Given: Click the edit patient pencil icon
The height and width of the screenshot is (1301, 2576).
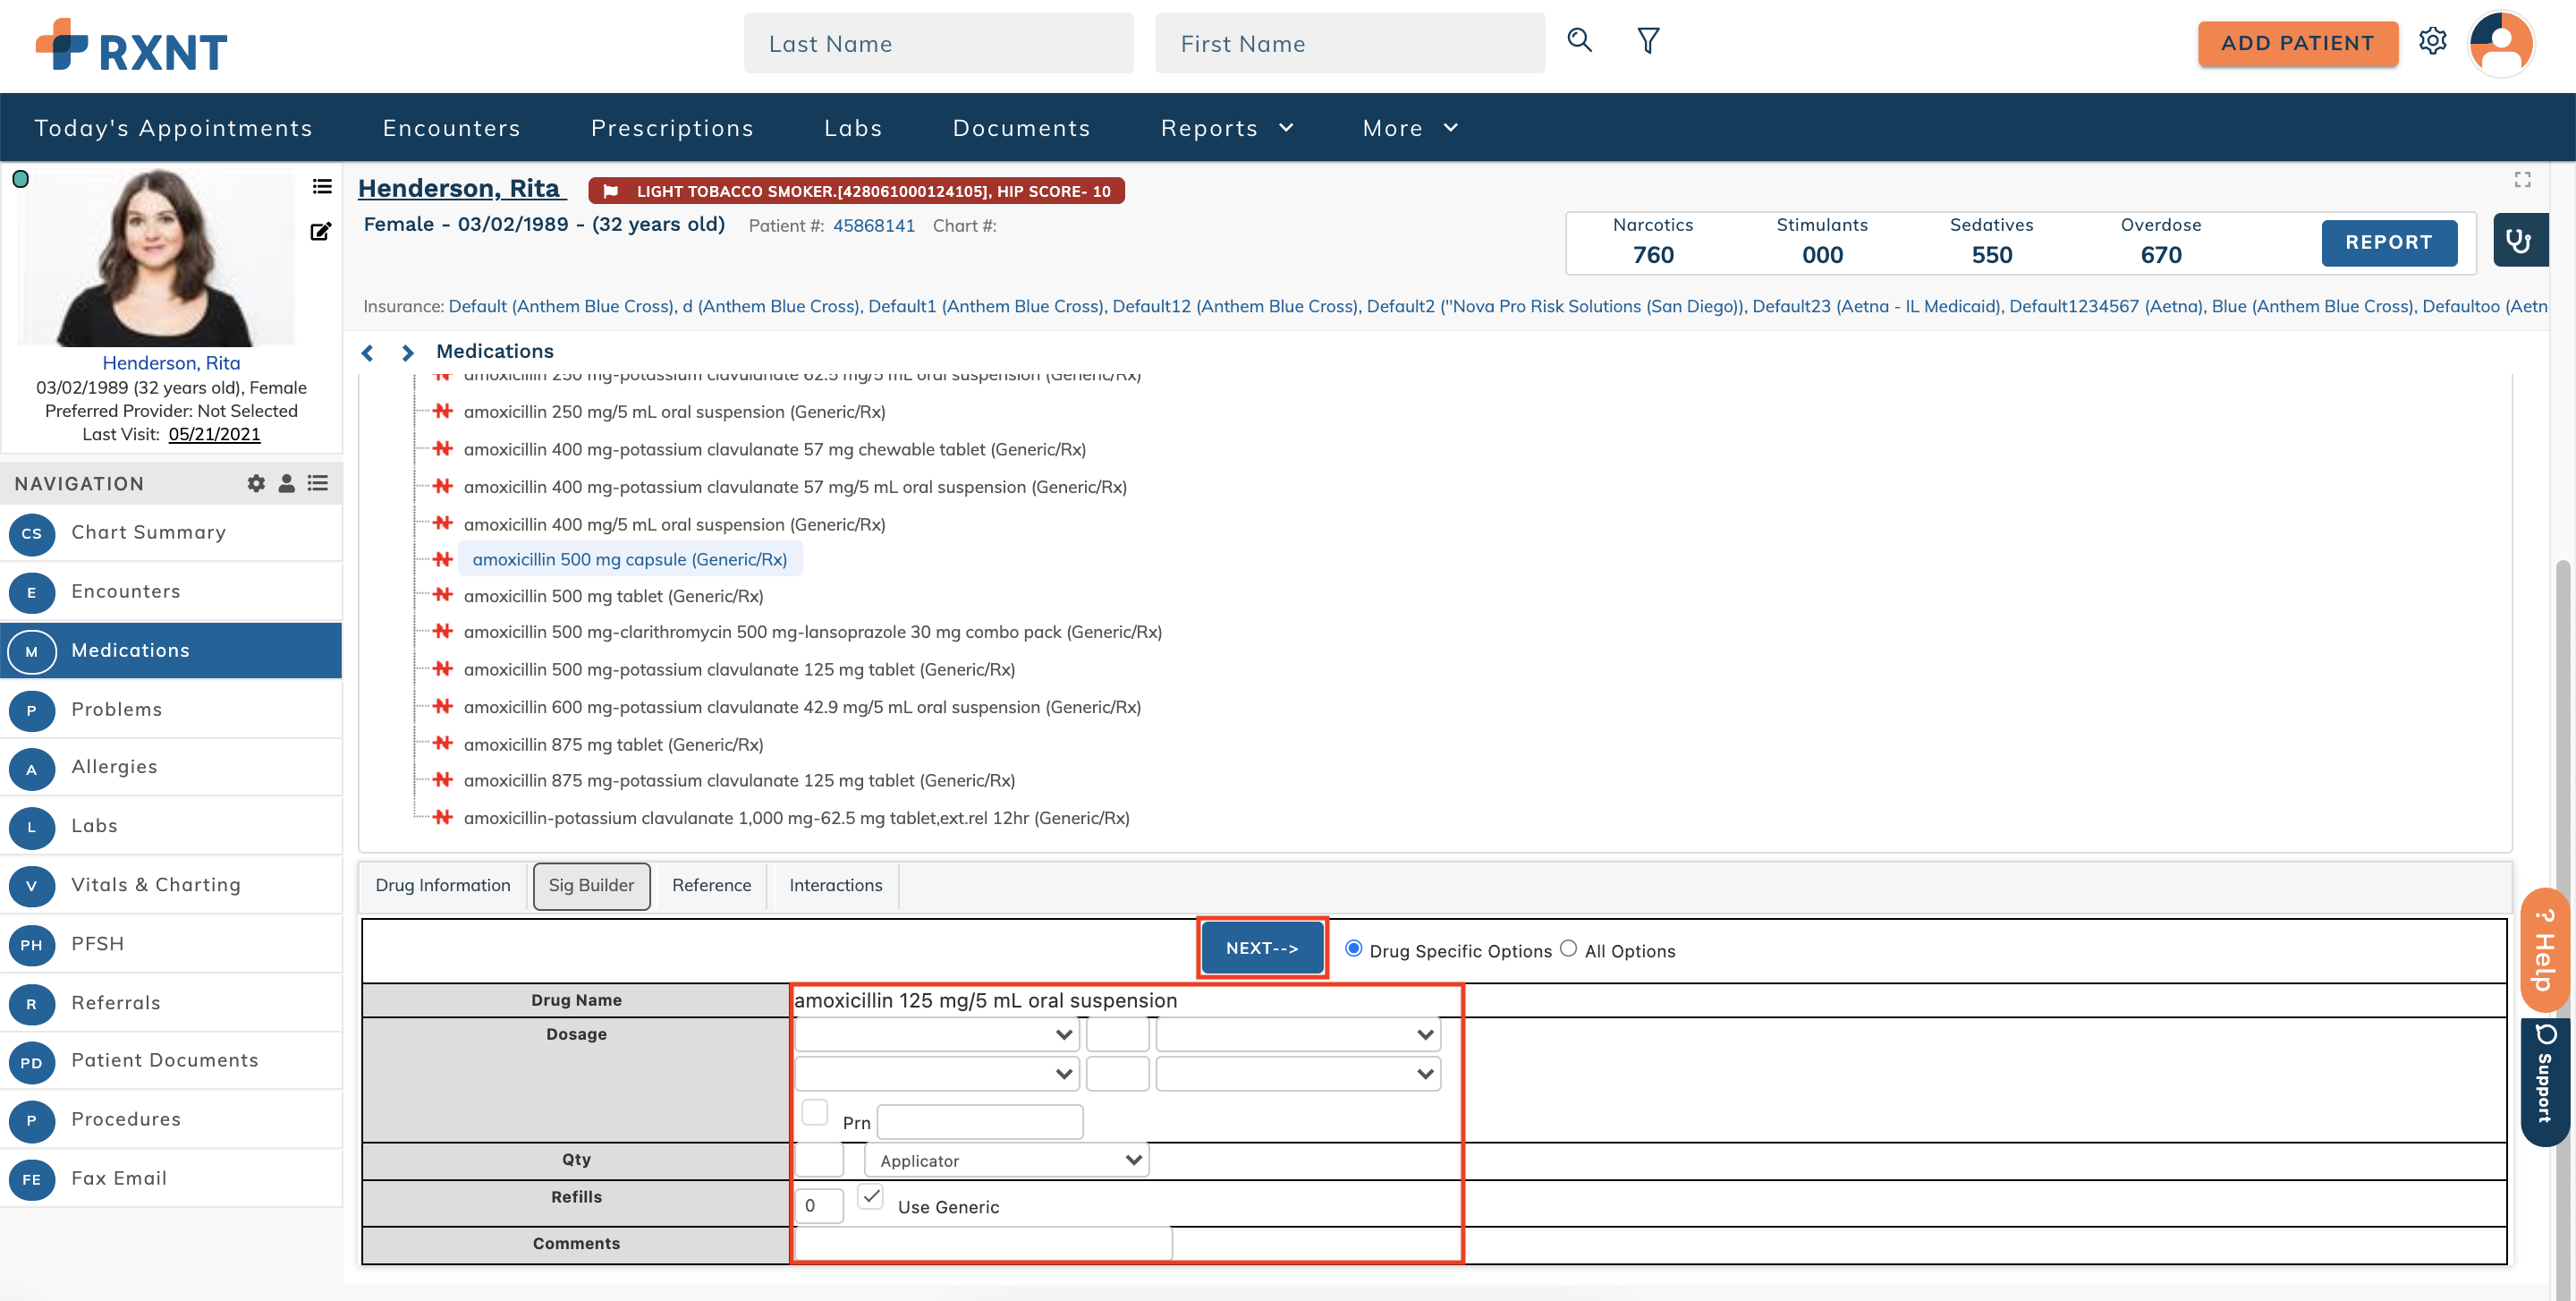Looking at the screenshot, I should [x=321, y=231].
